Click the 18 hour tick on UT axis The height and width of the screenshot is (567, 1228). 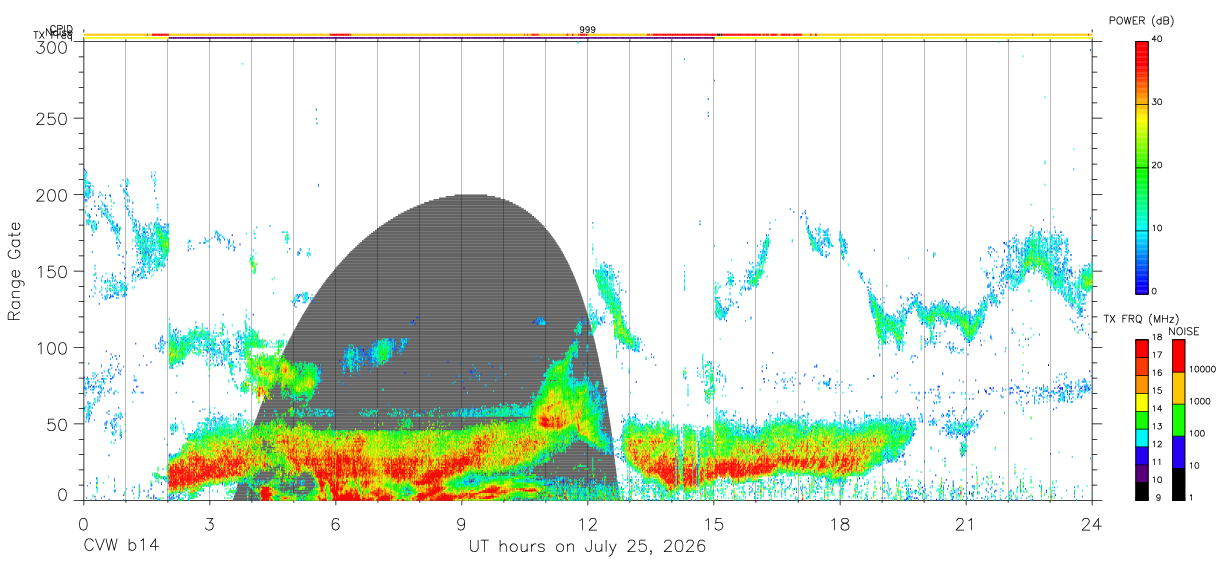click(840, 524)
